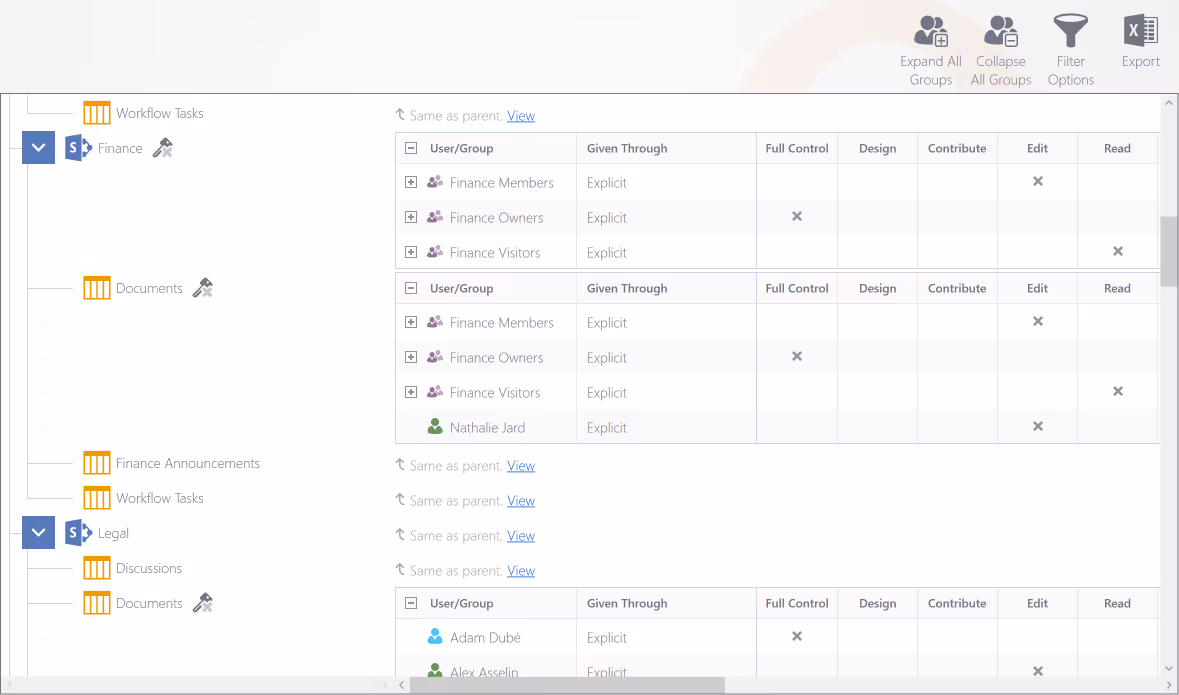Click the horizontal scrollbar thumb at bottom
Screen dimensions: 1179x695
pyautogui.click(x=567, y=685)
